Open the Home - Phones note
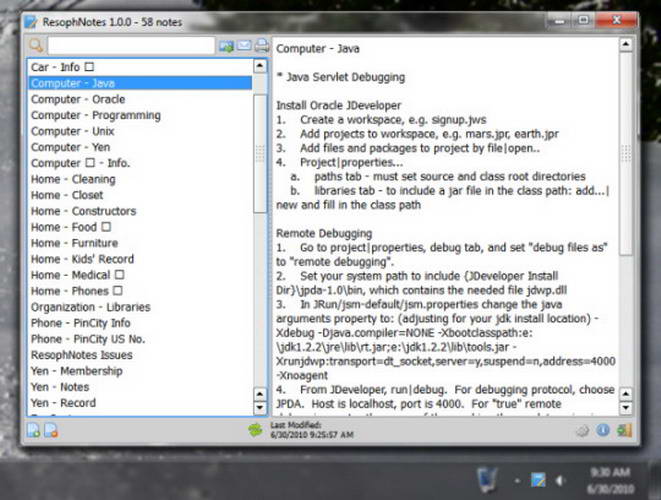 click(140, 291)
